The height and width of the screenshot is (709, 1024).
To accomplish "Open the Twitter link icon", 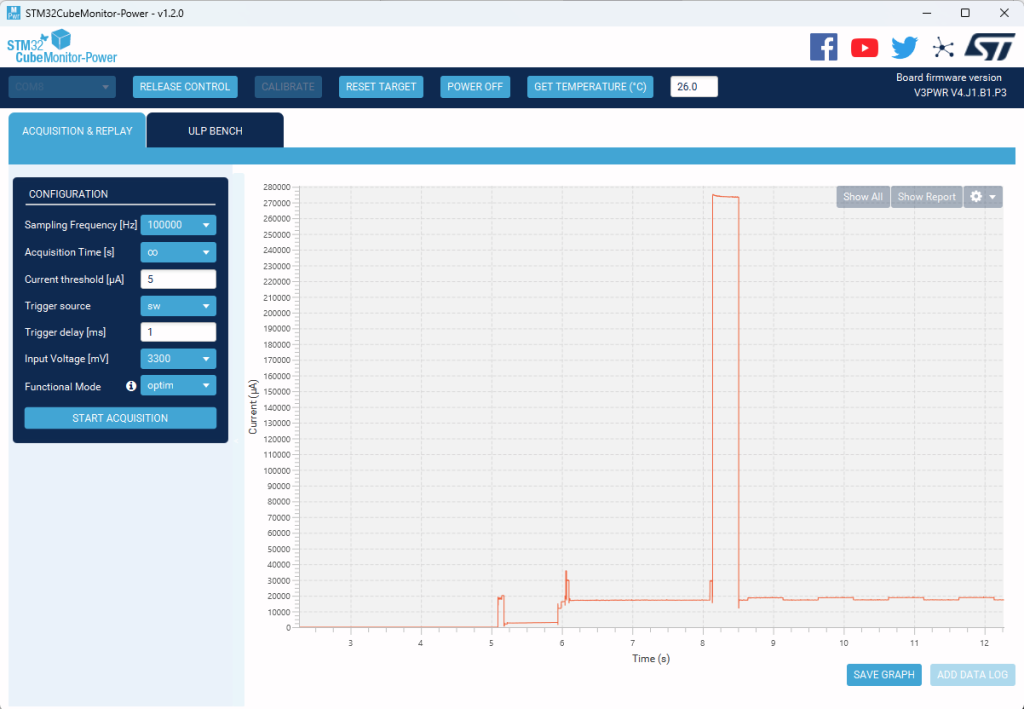I will 904,48.
